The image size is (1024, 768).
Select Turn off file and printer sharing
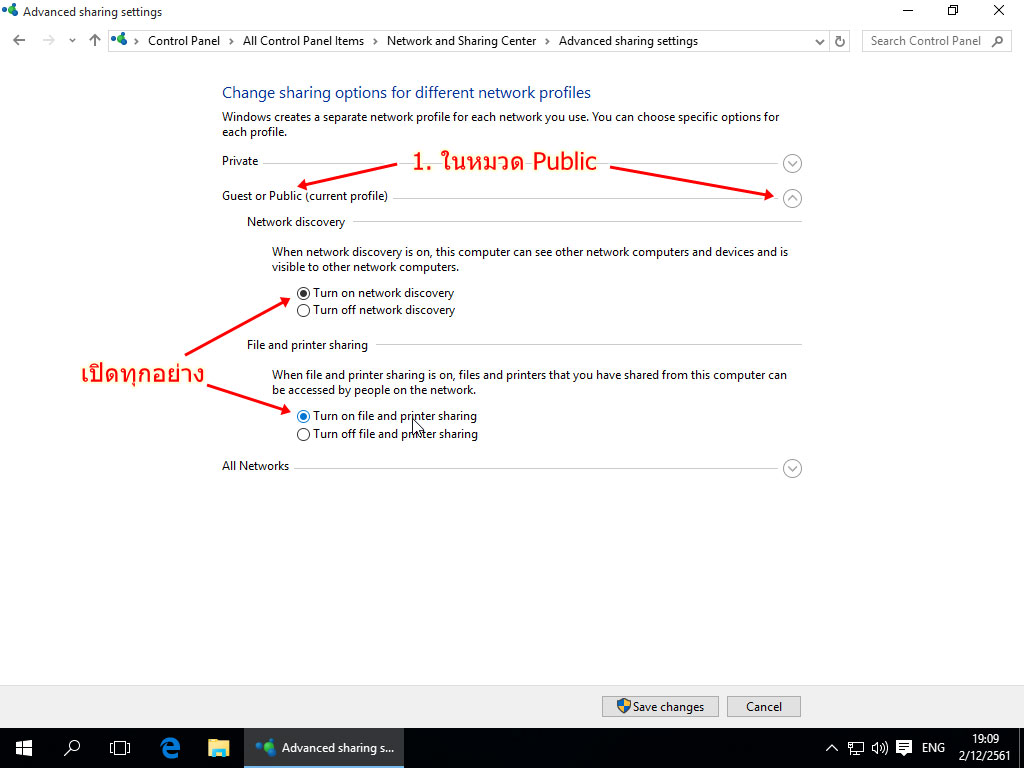coord(304,435)
